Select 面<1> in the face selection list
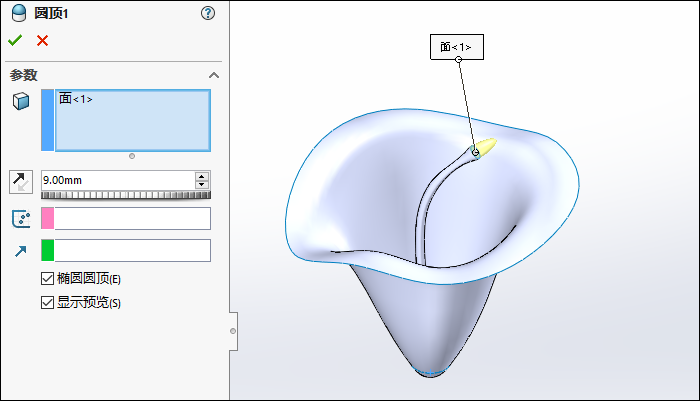The width and height of the screenshot is (700, 401). pyautogui.click(x=76, y=99)
